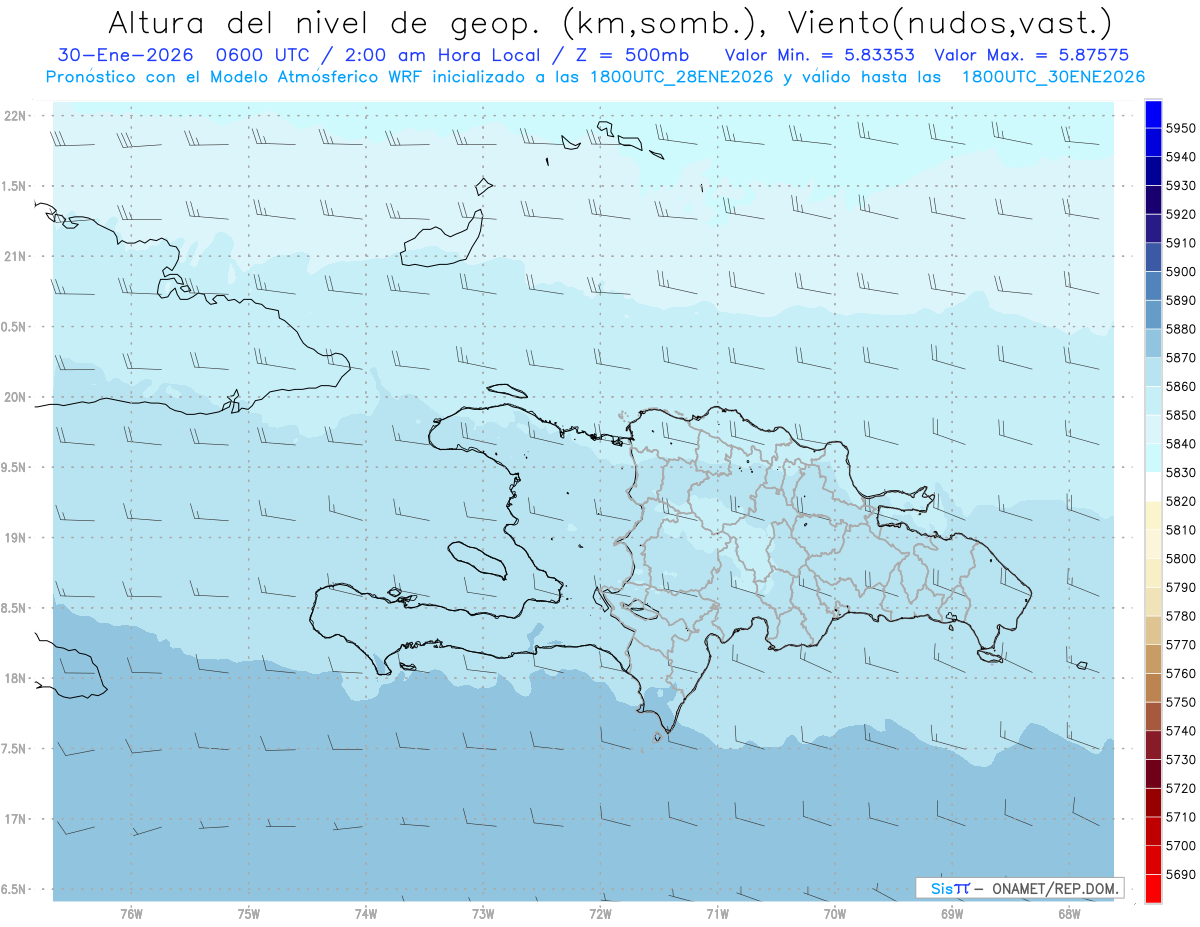Click the '6.5N' latitude label
The width and height of the screenshot is (1200, 927).
(x=13, y=889)
